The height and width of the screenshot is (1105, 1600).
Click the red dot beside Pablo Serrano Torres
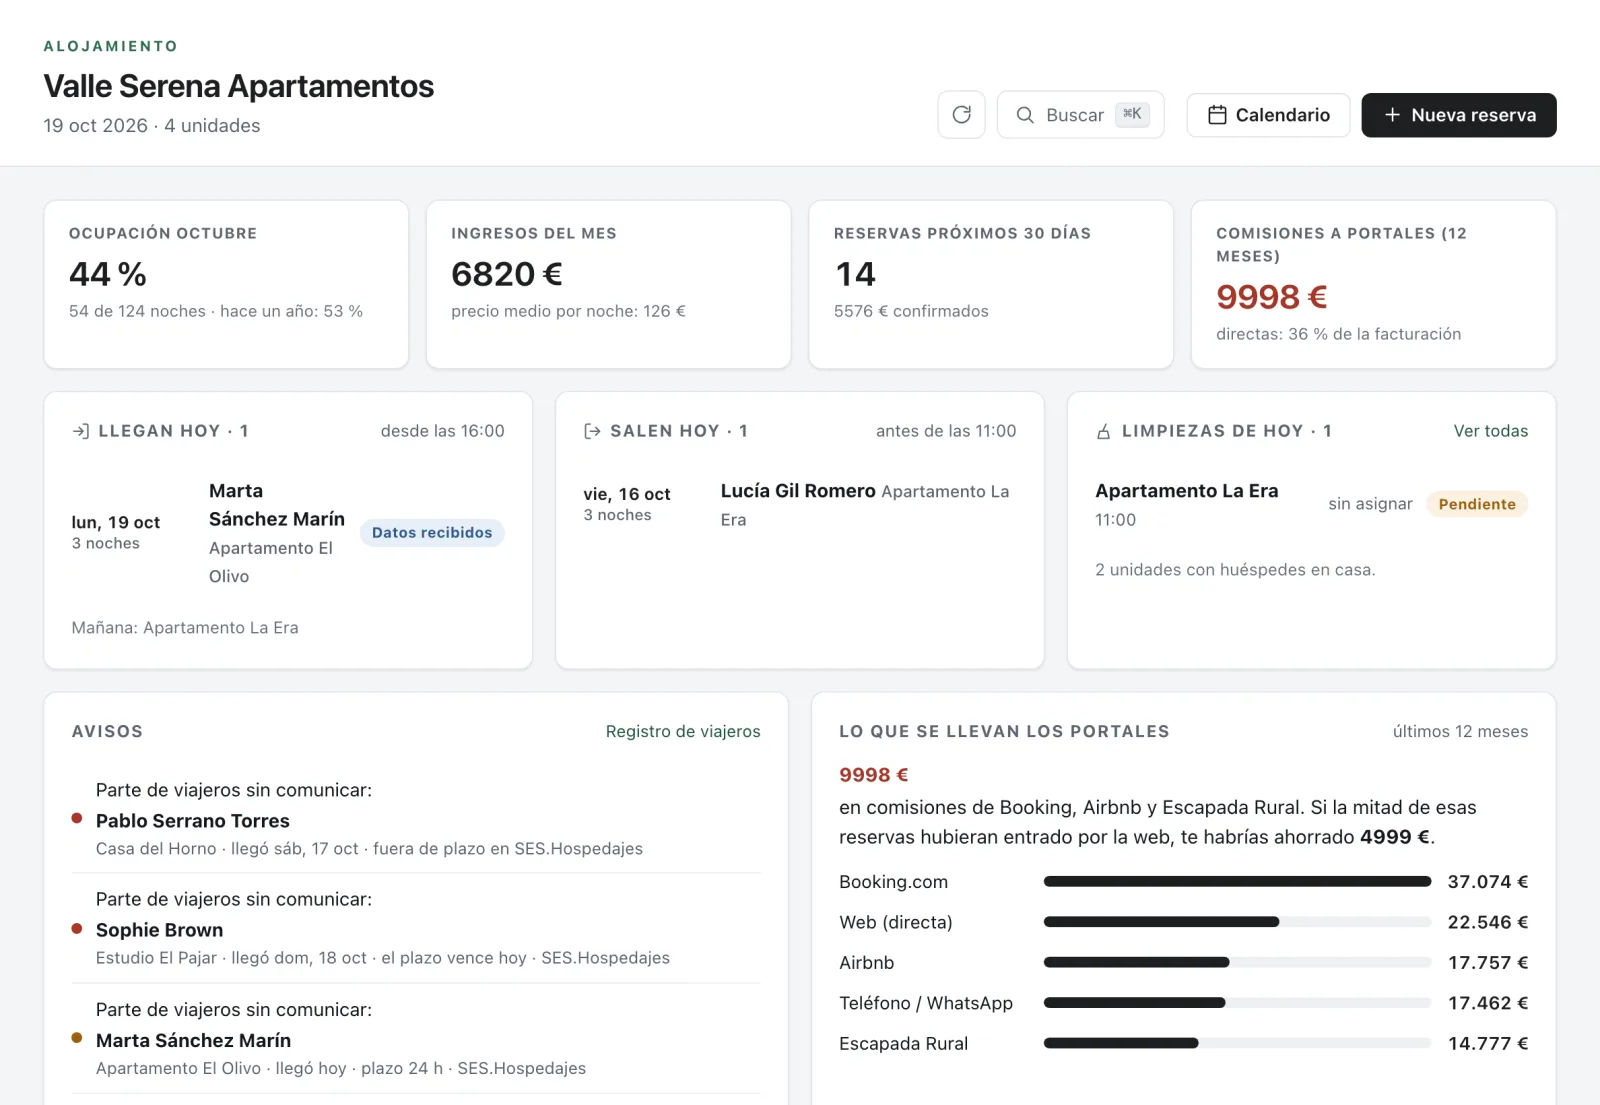pyautogui.click(x=77, y=818)
